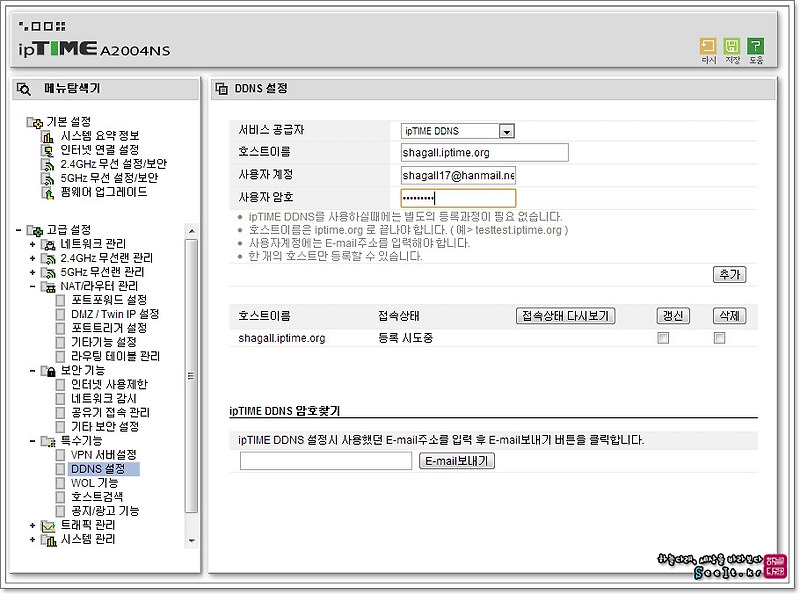Click the 트래픽 관리 graph icon
Viewport: 800px width, 594px height.
tap(48, 526)
